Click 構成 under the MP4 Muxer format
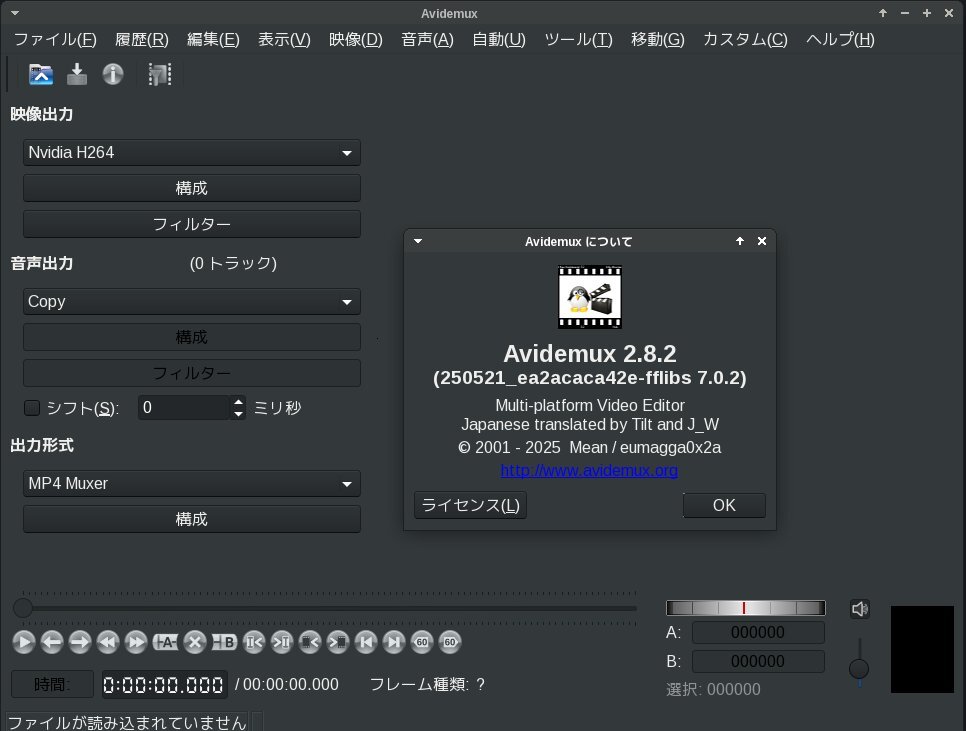The height and width of the screenshot is (731, 966). click(x=192, y=519)
